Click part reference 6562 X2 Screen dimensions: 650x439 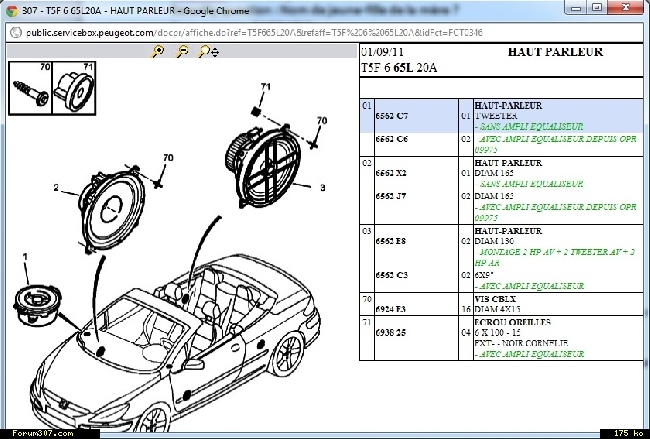pos(391,173)
